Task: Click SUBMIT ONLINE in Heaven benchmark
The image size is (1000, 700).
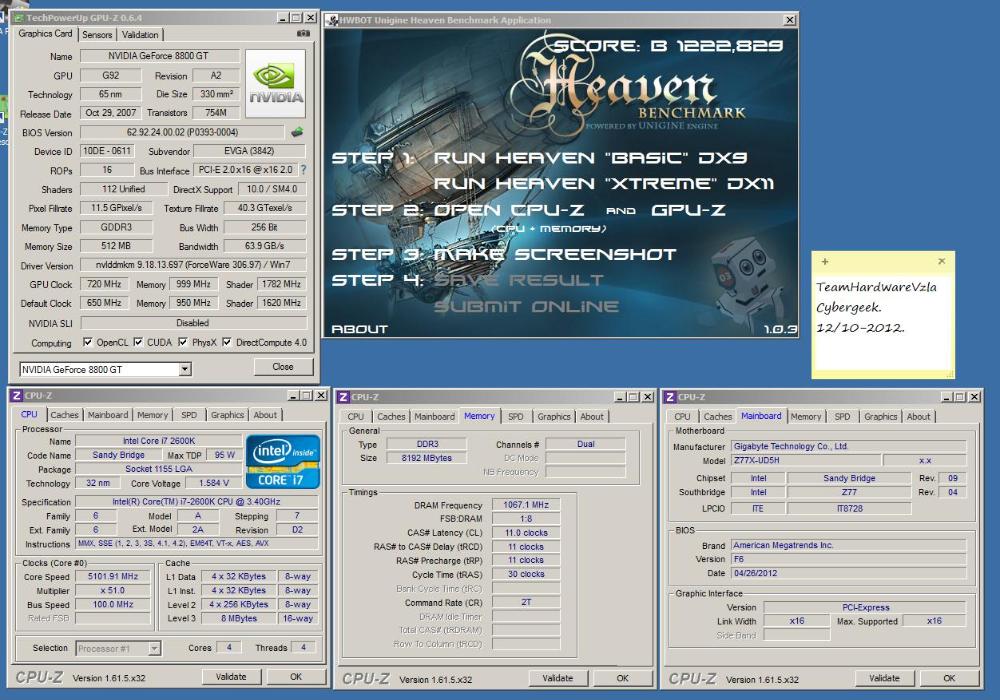Action: (x=526, y=307)
